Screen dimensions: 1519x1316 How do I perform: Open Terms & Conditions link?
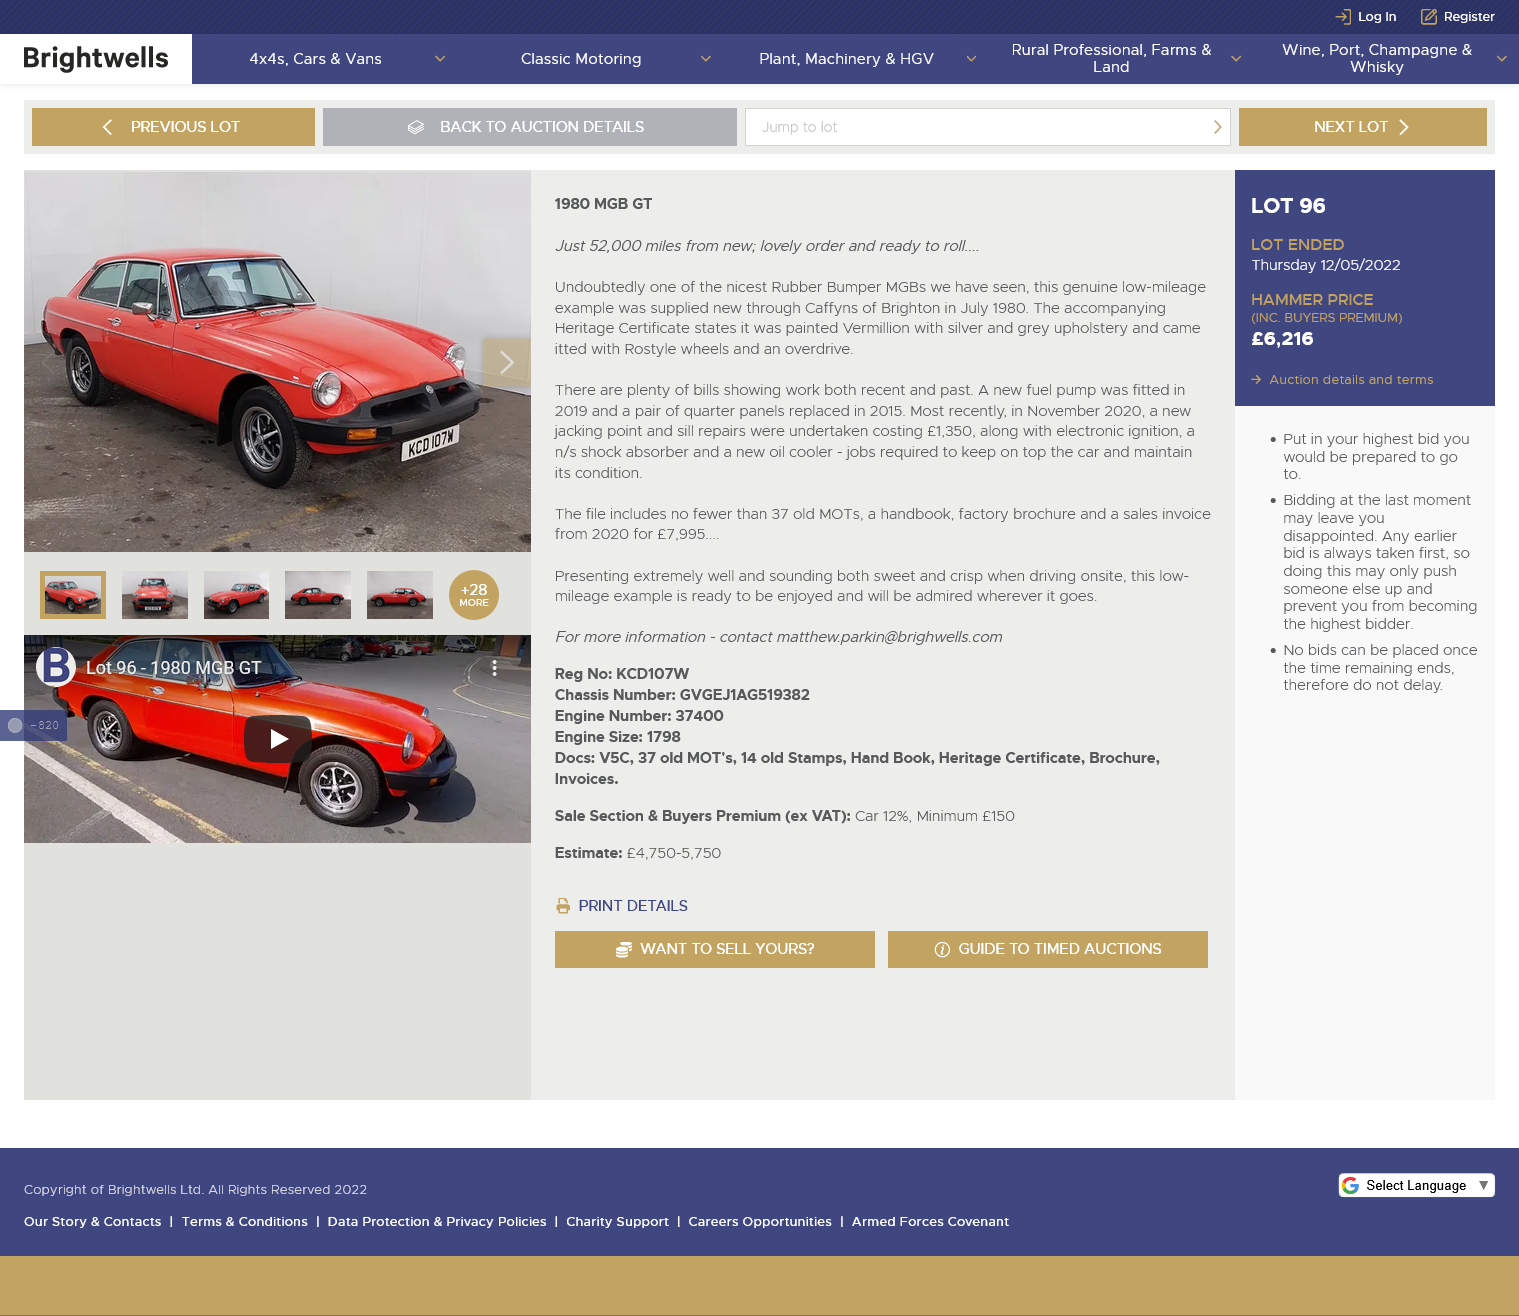click(x=245, y=1222)
